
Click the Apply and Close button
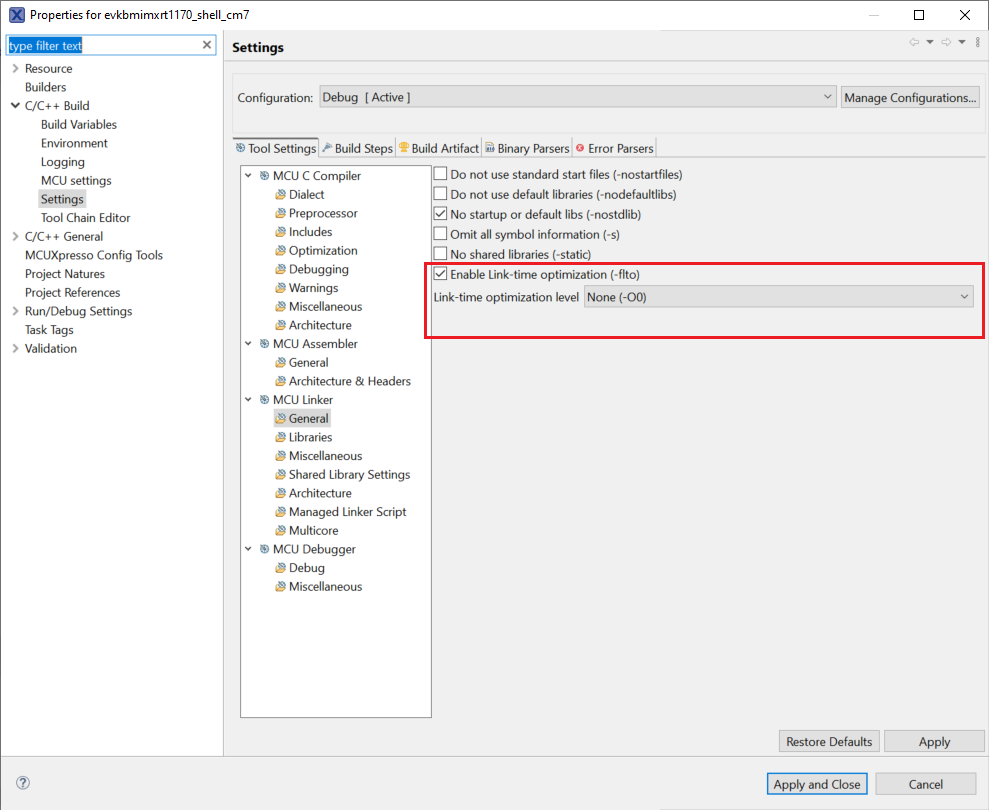[817, 784]
